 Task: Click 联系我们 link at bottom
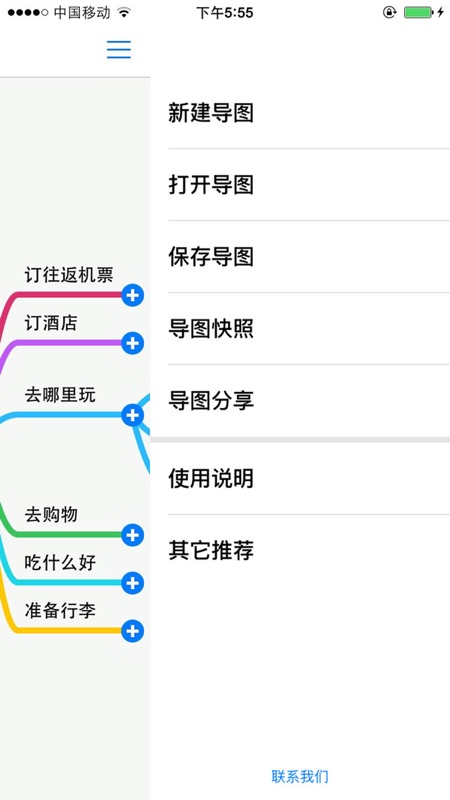point(300,777)
